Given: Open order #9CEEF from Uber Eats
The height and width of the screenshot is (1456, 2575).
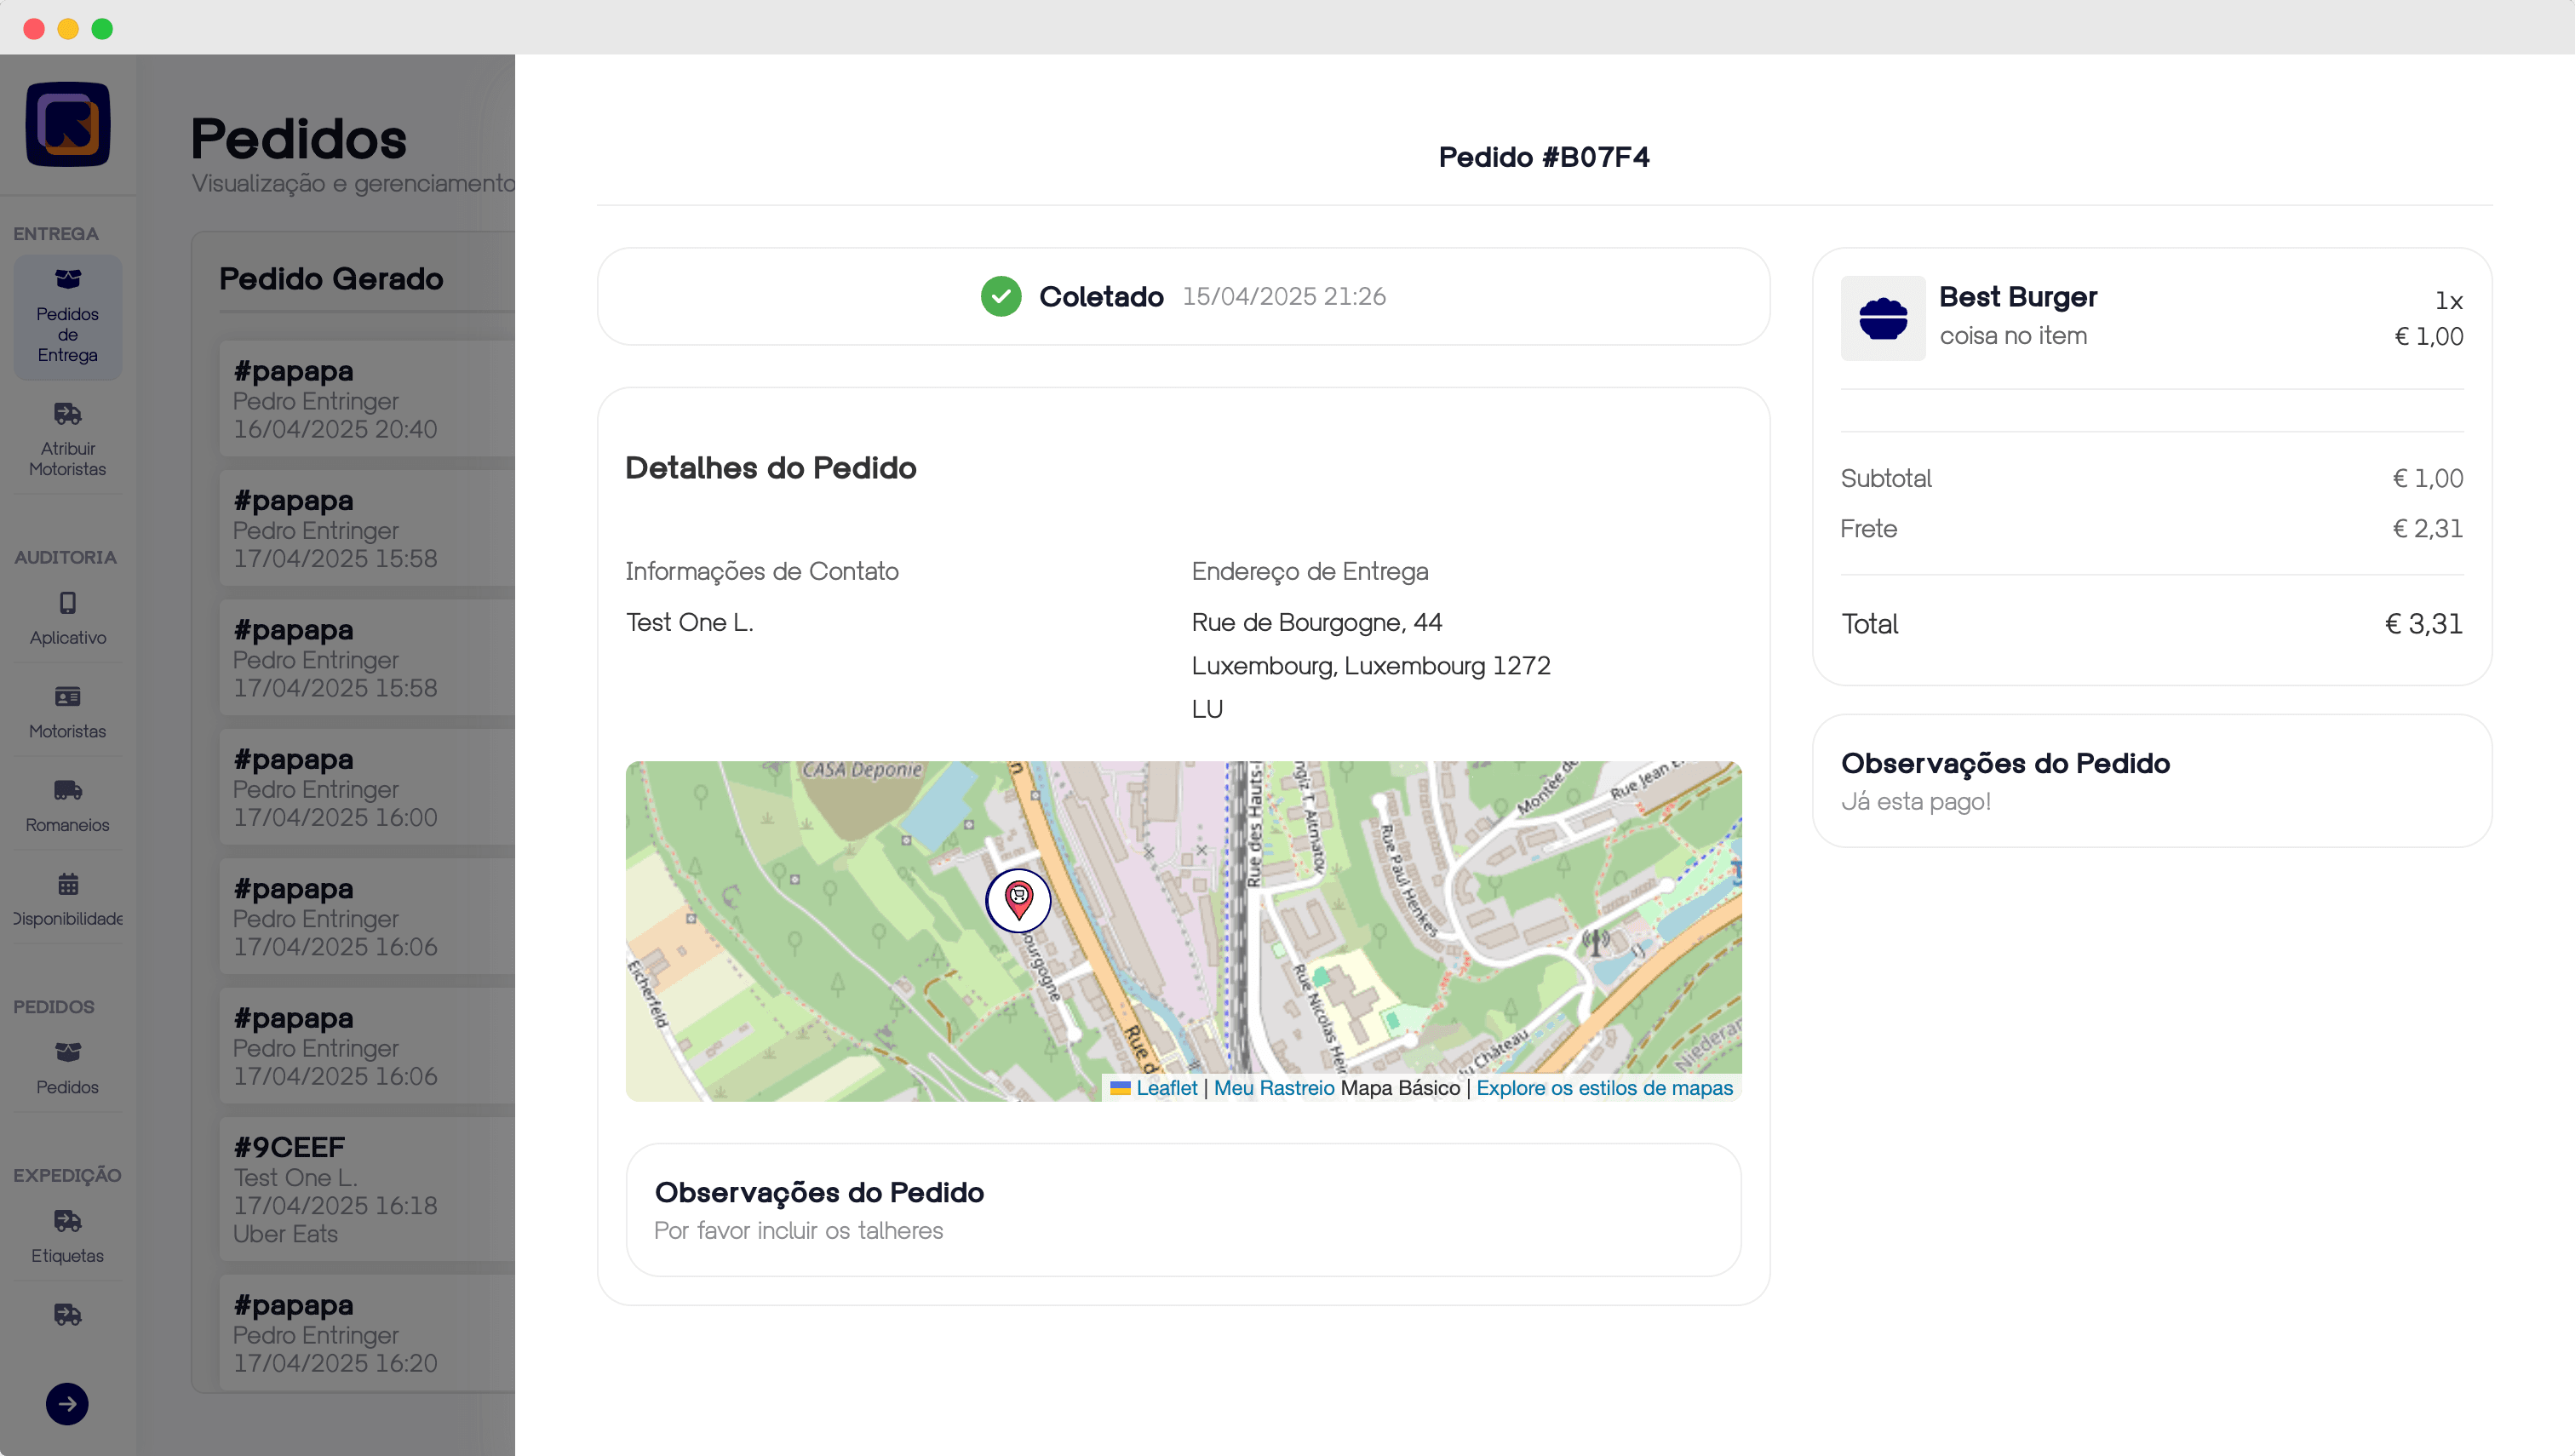Looking at the screenshot, I should coord(368,1189).
